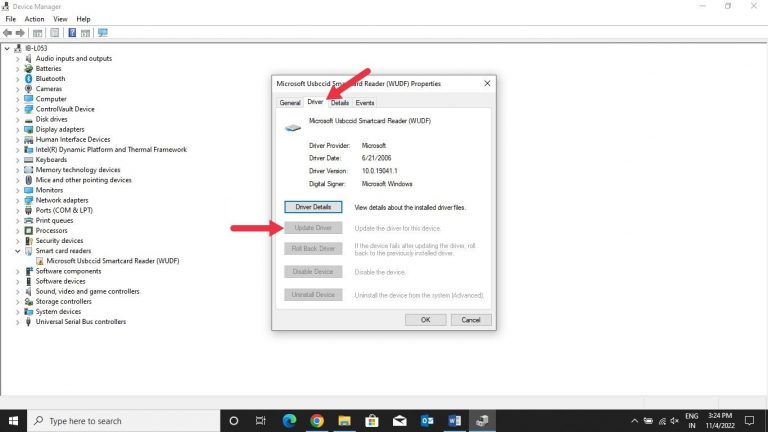768x432 pixels.
Task: Collapse the Smart card readers node
Action: click(x=18, y=251)
